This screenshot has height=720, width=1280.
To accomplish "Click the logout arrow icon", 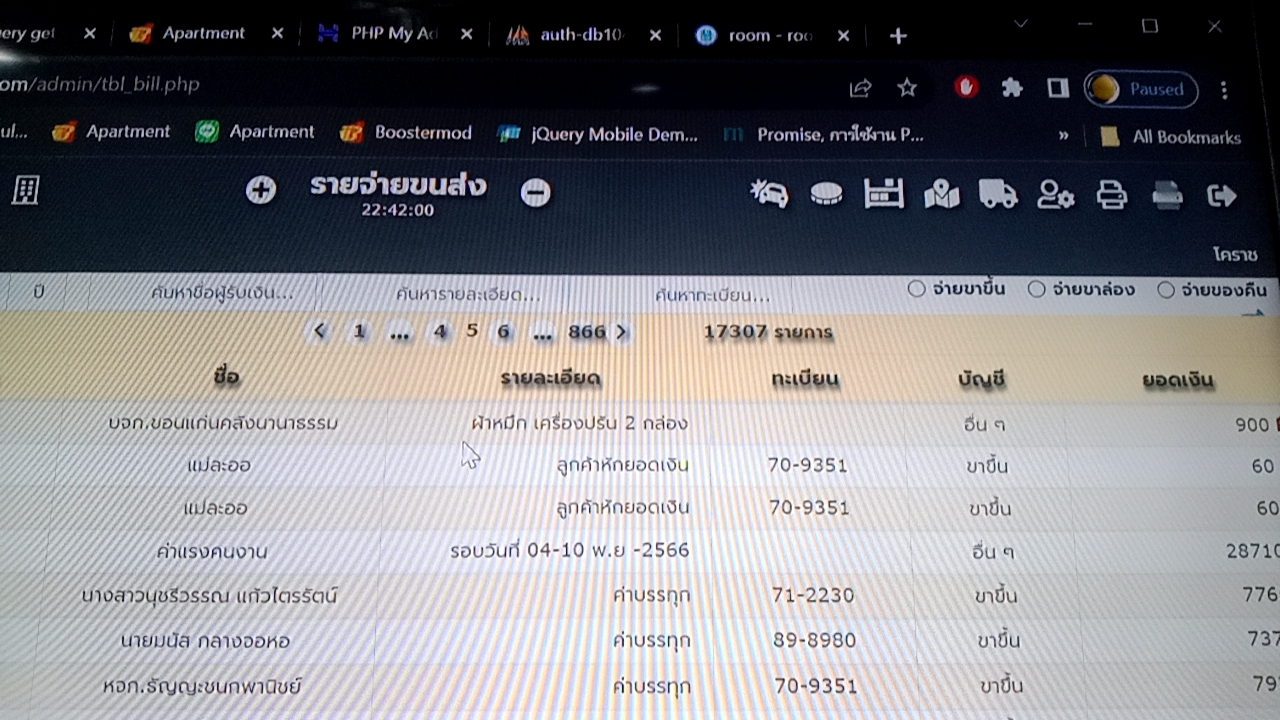I will pos(1222,196).
